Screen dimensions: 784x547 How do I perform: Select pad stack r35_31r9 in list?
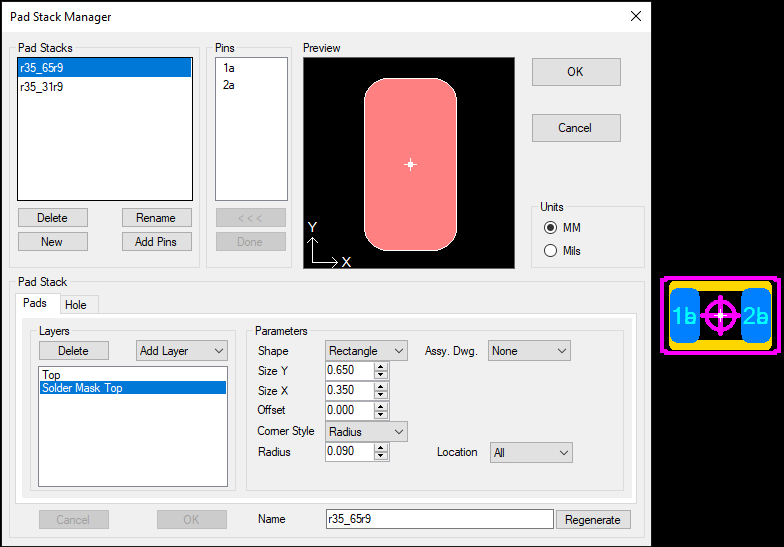[42, 87]
